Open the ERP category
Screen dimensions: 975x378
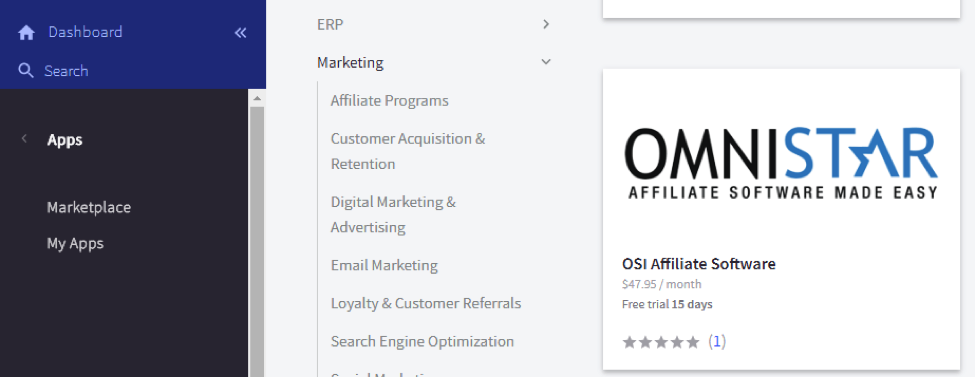[330, 24]
